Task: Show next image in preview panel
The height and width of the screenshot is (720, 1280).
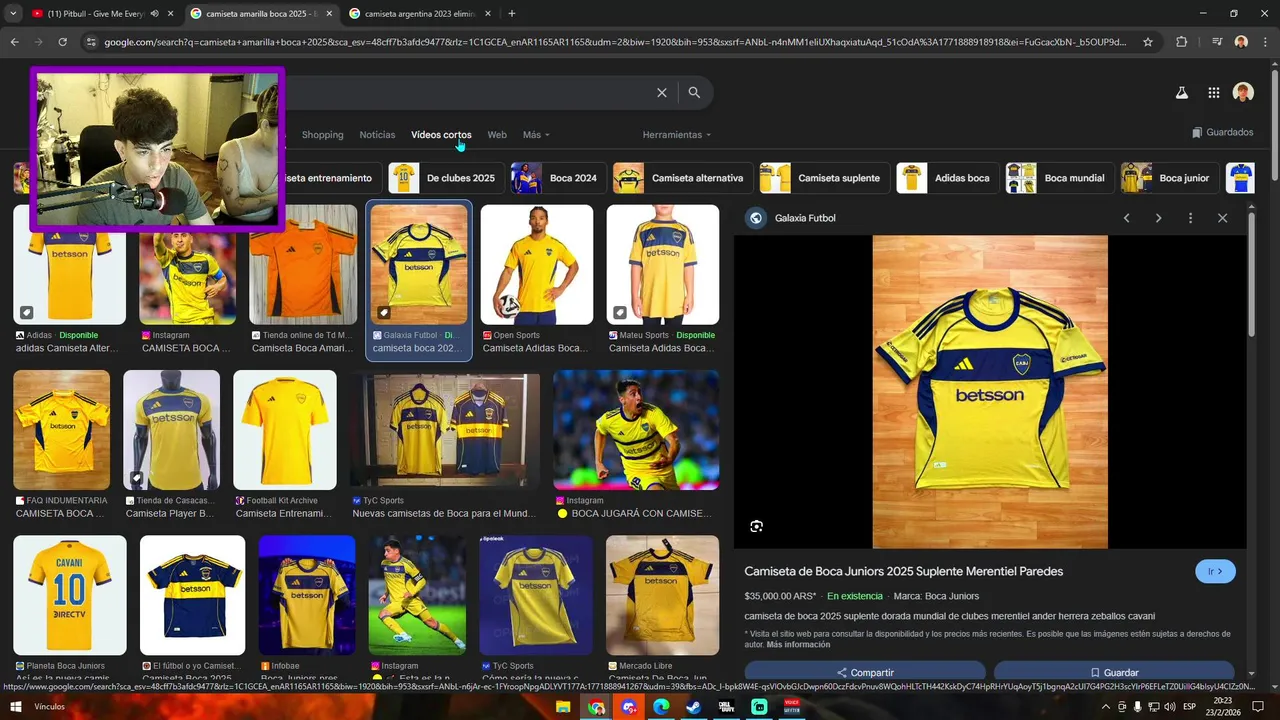Action: [x=1158, y=218]
